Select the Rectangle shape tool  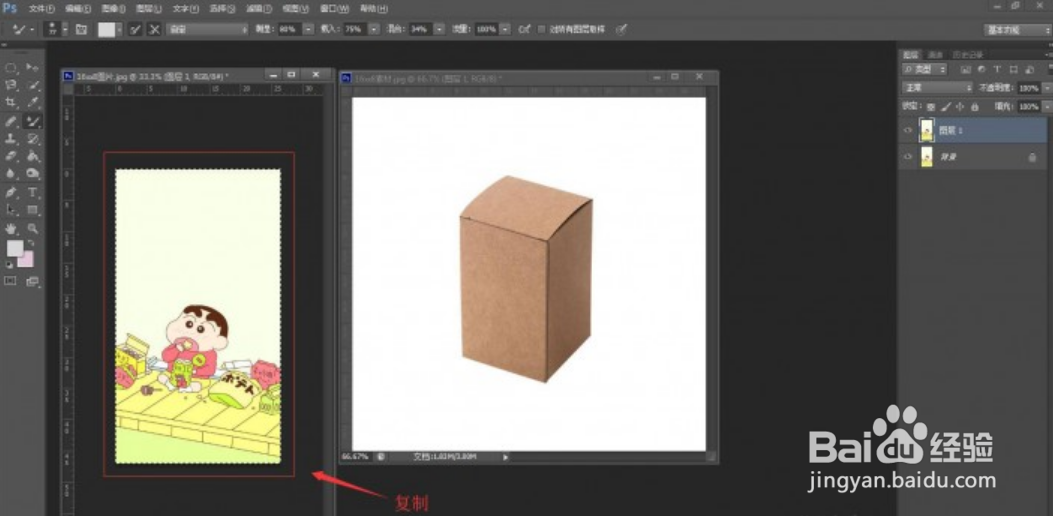32,210
